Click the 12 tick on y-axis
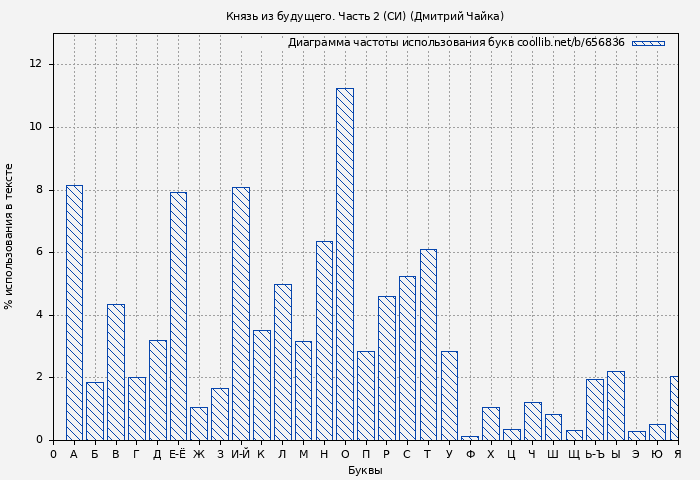The image size is (700, 480). coord(36,64)
